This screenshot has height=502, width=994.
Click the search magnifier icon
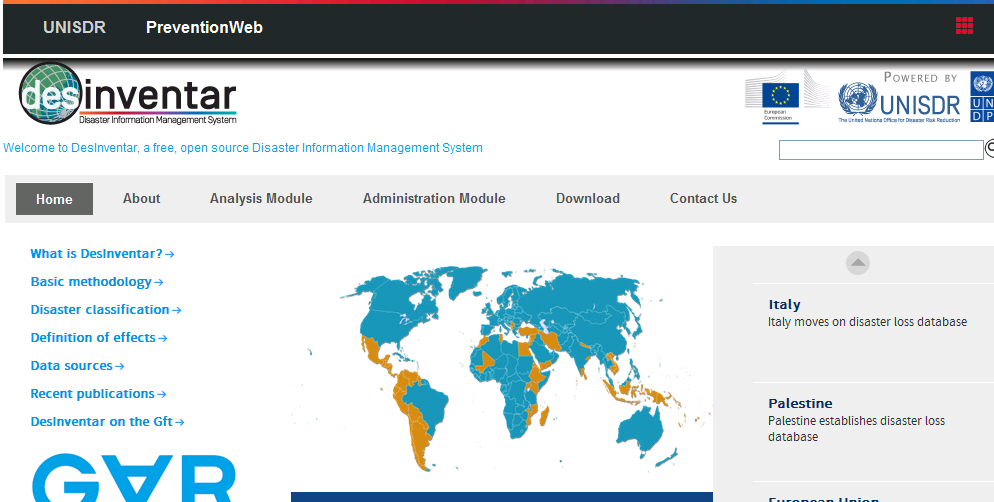coord(990,149)
